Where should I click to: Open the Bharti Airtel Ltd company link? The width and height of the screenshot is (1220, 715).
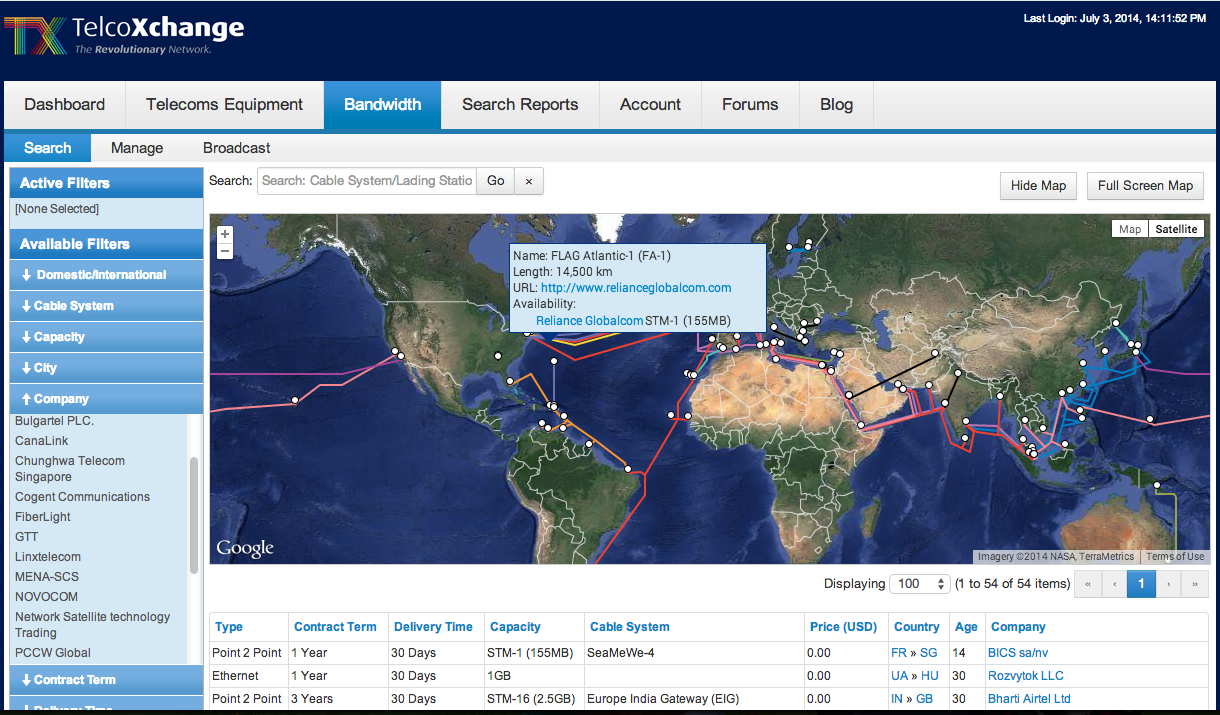[1029, 699]
